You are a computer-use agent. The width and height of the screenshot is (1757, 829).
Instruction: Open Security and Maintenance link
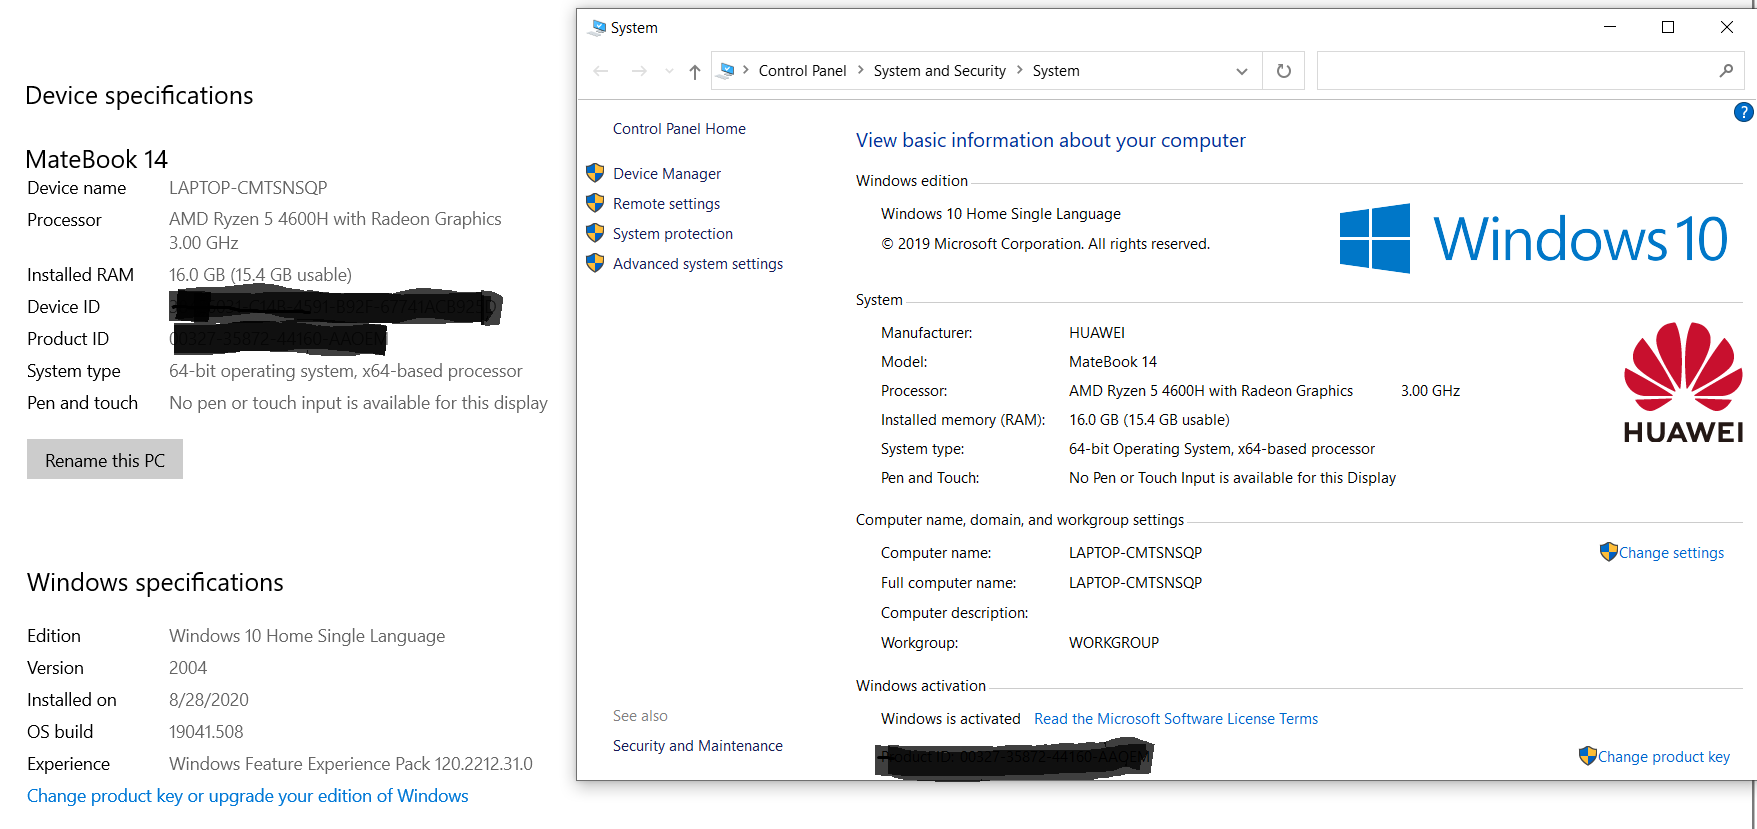tap(698, 746)
